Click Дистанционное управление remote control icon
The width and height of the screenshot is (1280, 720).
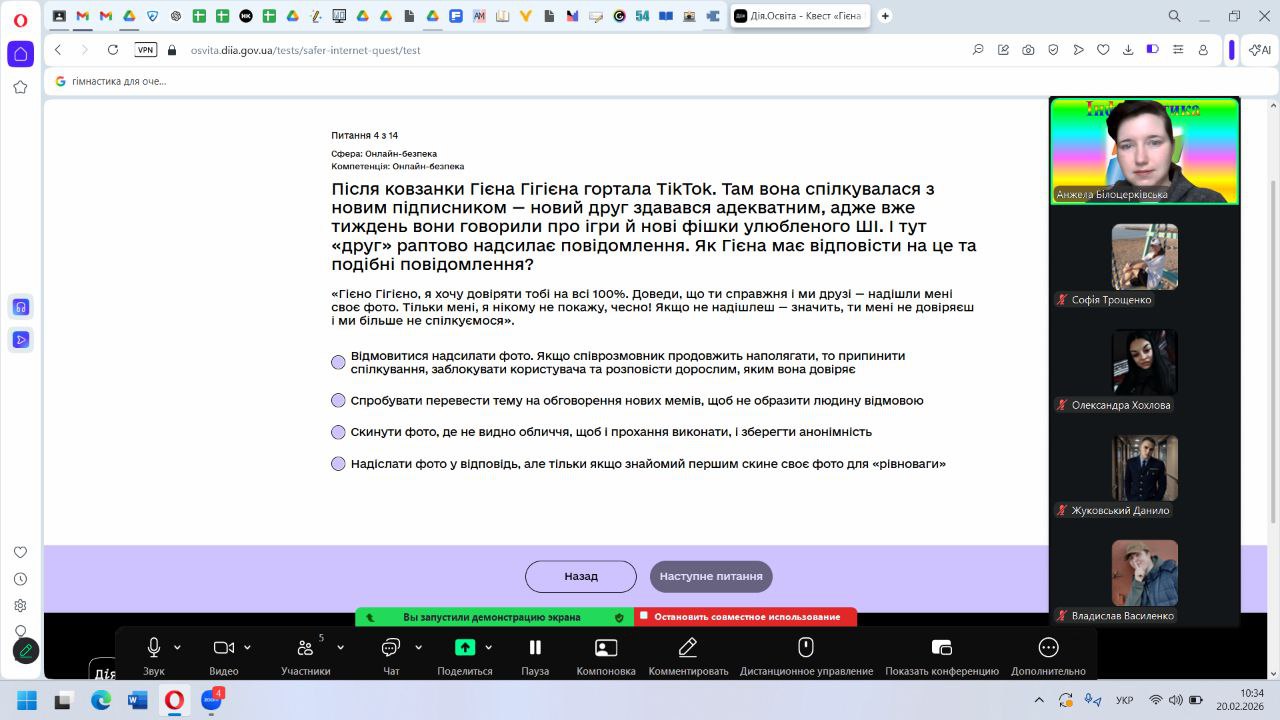click(806, 648)
